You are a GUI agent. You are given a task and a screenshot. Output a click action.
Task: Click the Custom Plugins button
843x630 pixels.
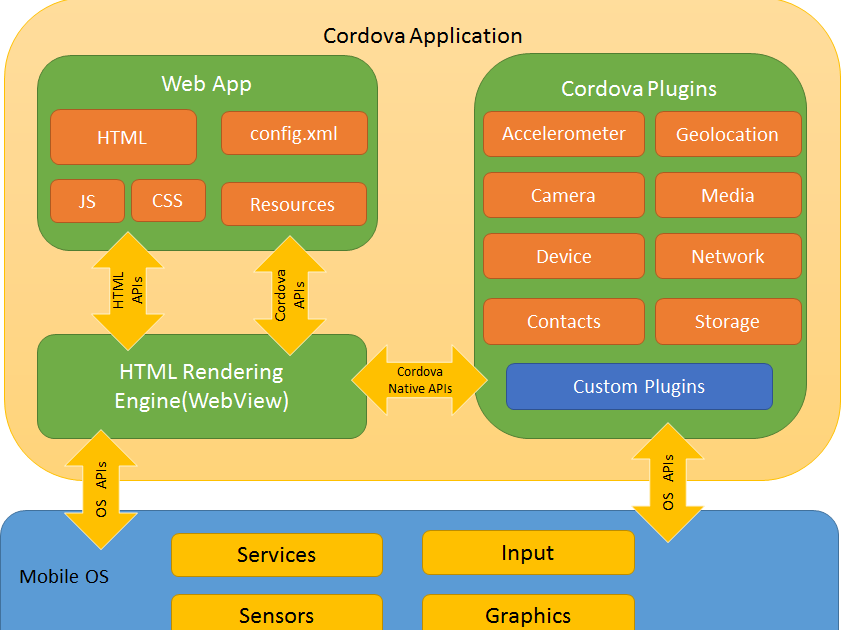[639, 386]
